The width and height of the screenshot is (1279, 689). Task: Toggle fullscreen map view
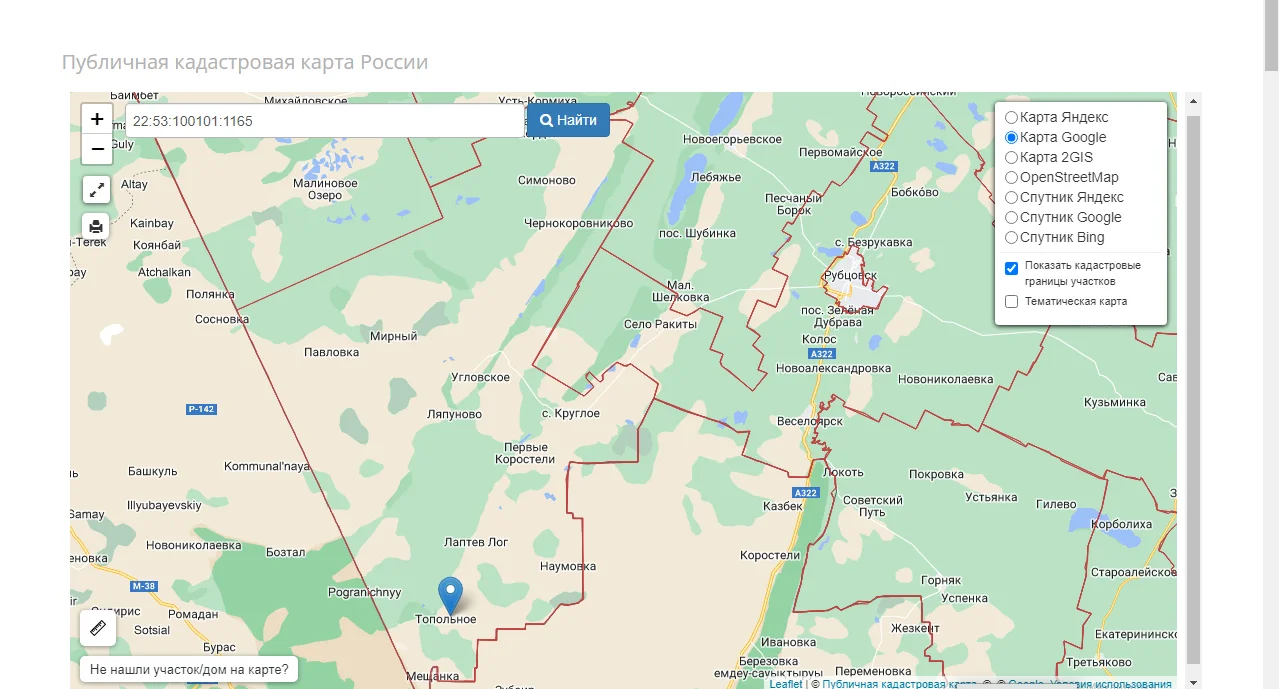96,189
